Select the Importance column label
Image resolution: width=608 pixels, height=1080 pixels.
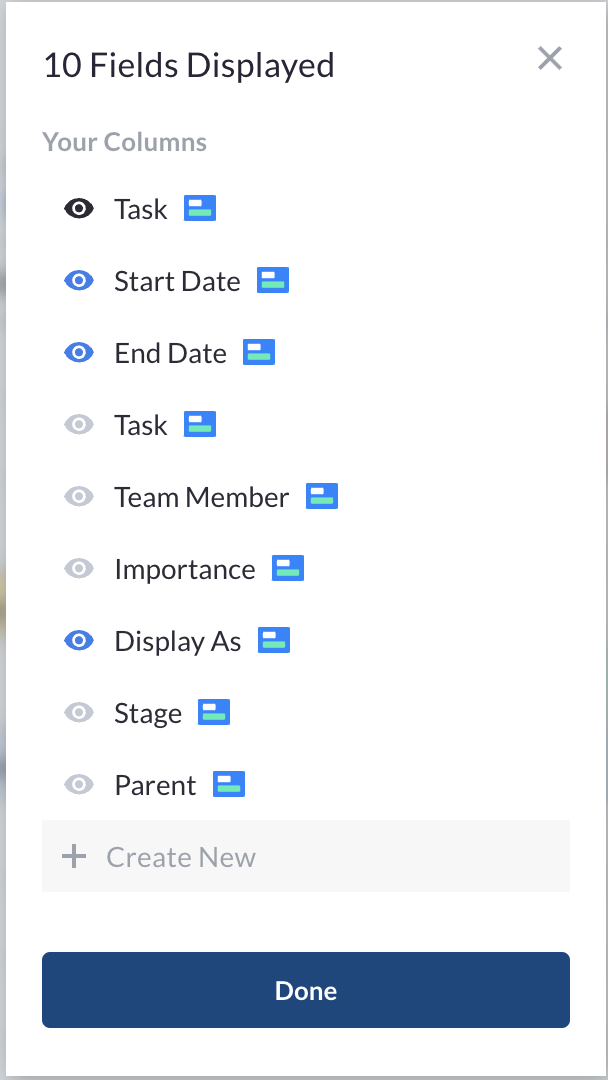(185, 570)
